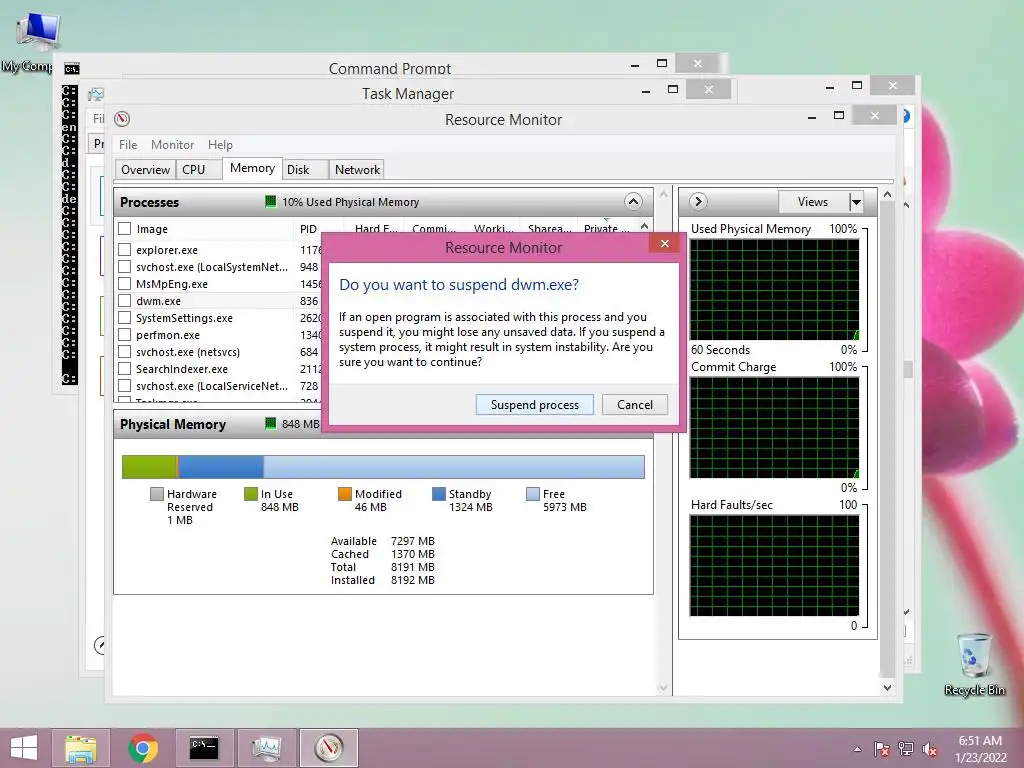Click light blue Free legend swatch
Image resolution: width=1024 pixels, height=768 pixels.
tap(533, 494)
